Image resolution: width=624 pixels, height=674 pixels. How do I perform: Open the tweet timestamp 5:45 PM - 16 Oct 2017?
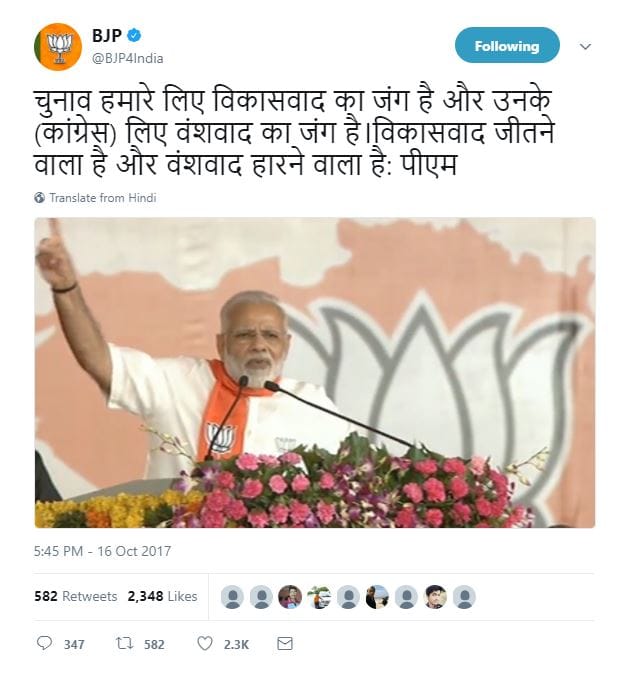[102, 551]
